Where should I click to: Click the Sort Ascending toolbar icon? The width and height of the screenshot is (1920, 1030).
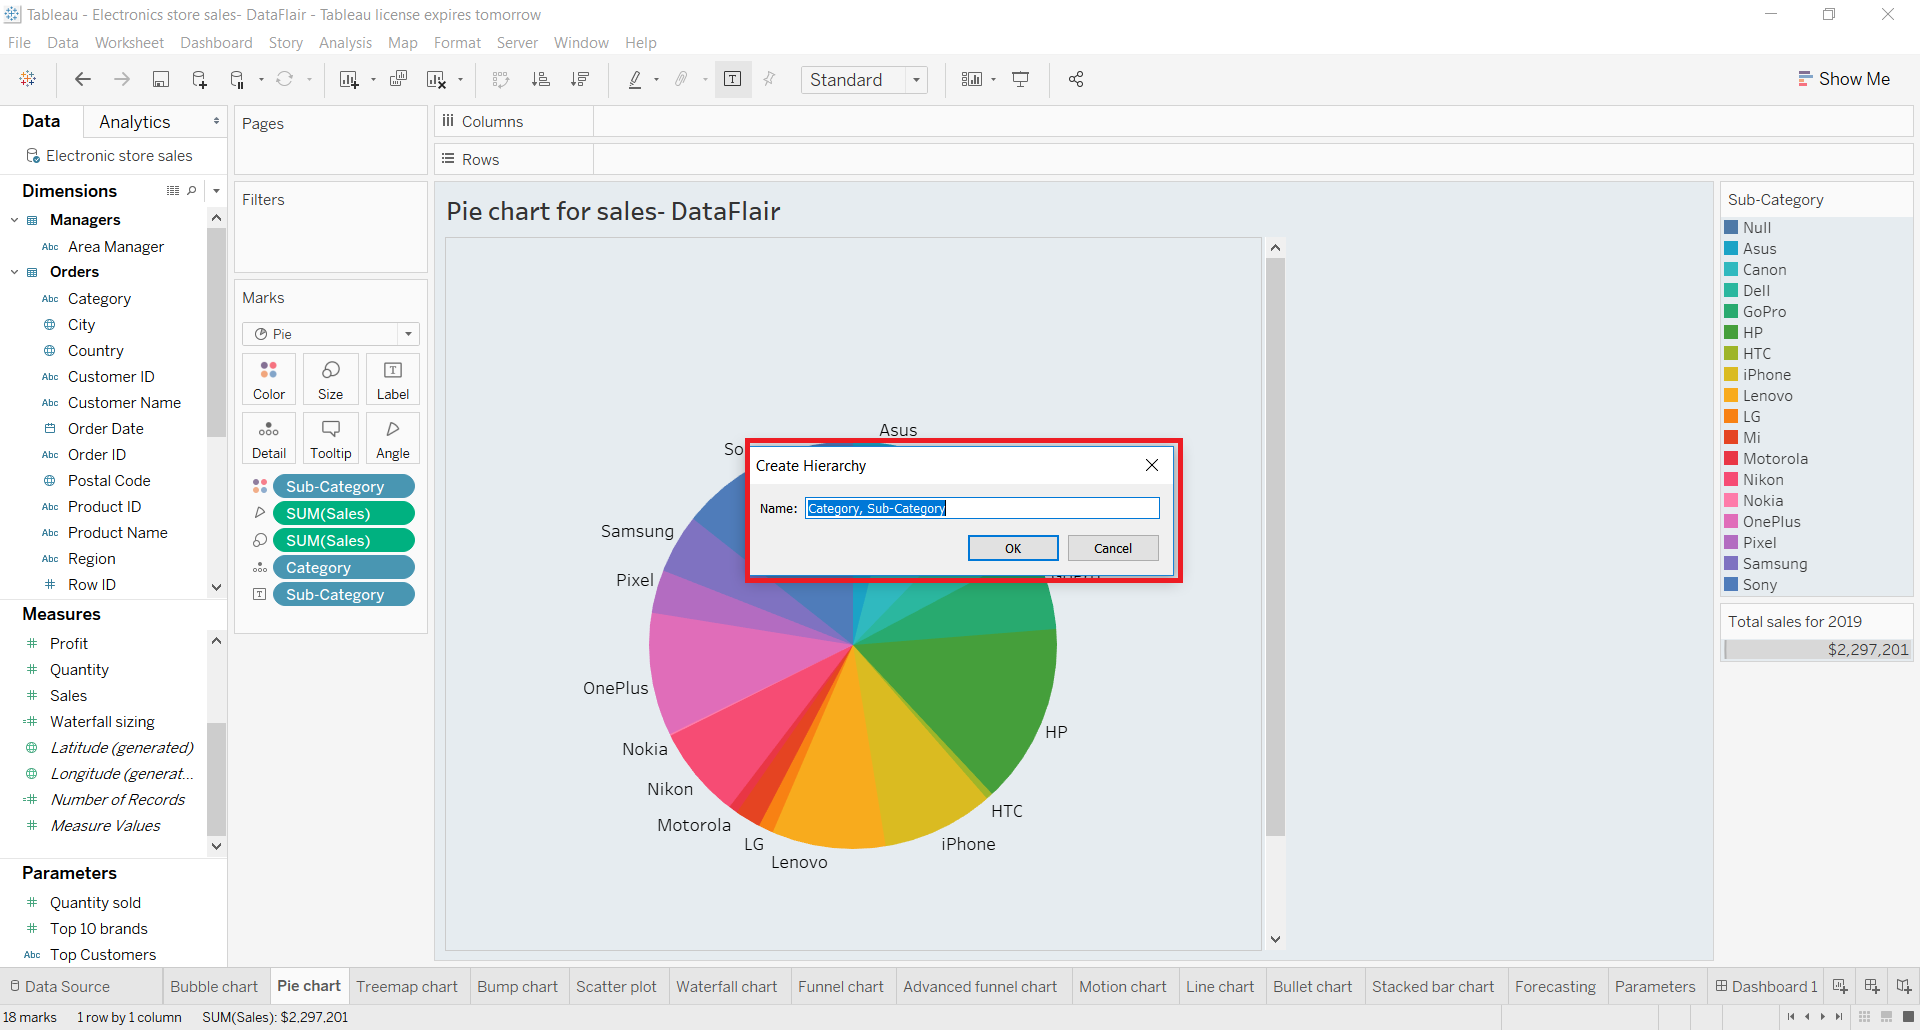[x=541, y=79]
